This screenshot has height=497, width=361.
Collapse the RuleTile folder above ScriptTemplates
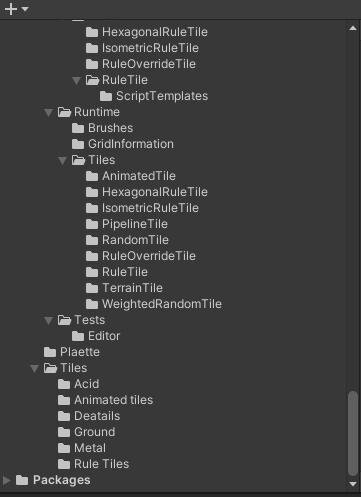pos(76,80)
